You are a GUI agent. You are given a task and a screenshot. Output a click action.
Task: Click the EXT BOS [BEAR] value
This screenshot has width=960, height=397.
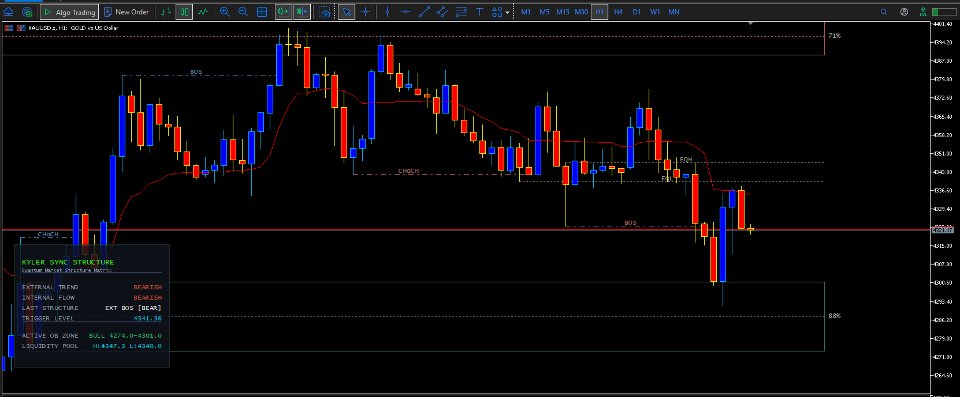tap(133, 308)
